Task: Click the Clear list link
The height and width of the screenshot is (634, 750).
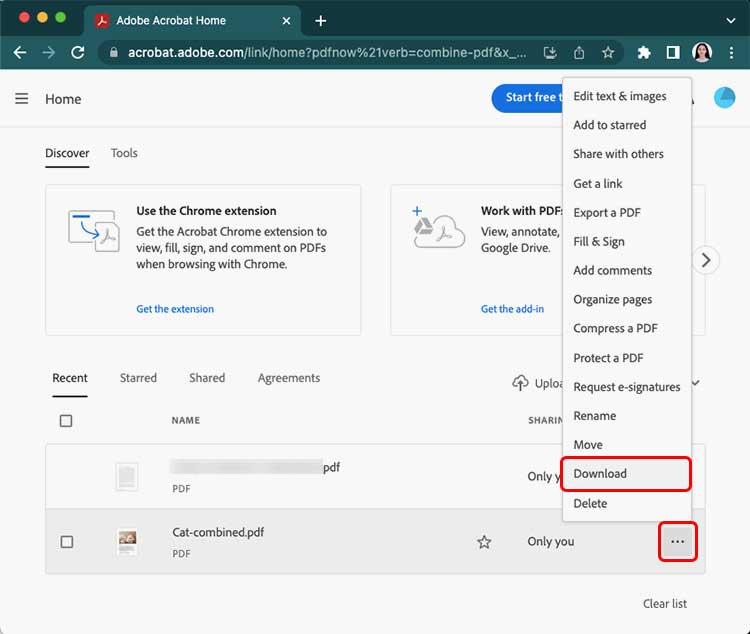Action: coord(664,604)
